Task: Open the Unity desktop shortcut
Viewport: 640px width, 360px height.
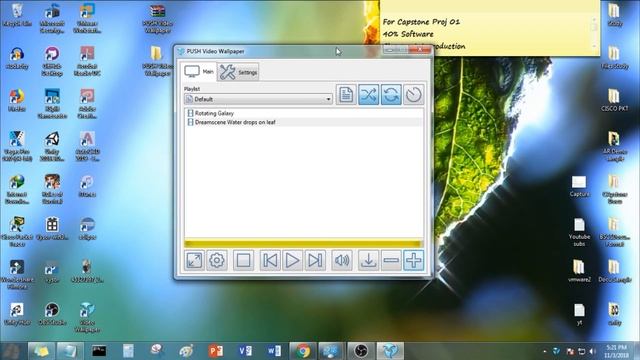Action: point(52,147)
